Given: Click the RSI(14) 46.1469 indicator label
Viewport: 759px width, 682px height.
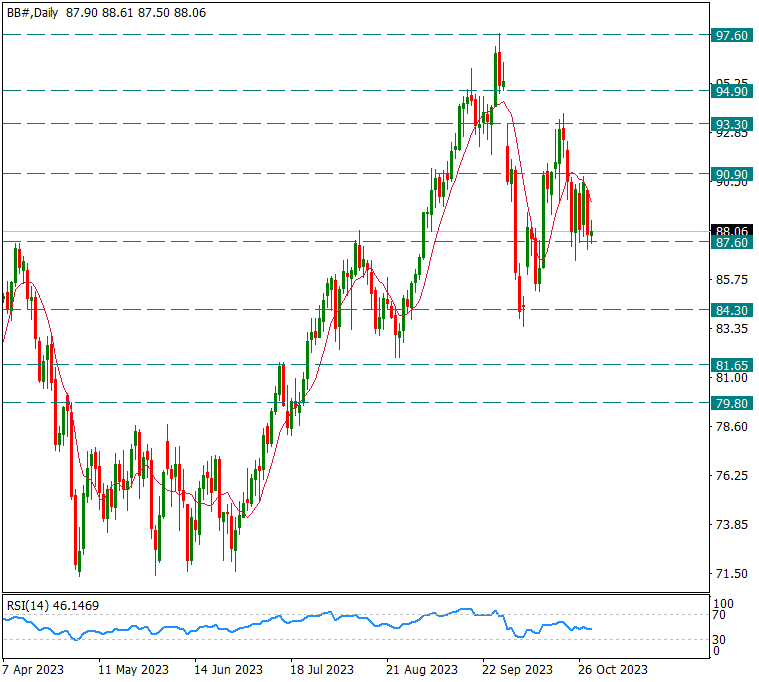Looking at the screenshot, I should coord(53,606).
